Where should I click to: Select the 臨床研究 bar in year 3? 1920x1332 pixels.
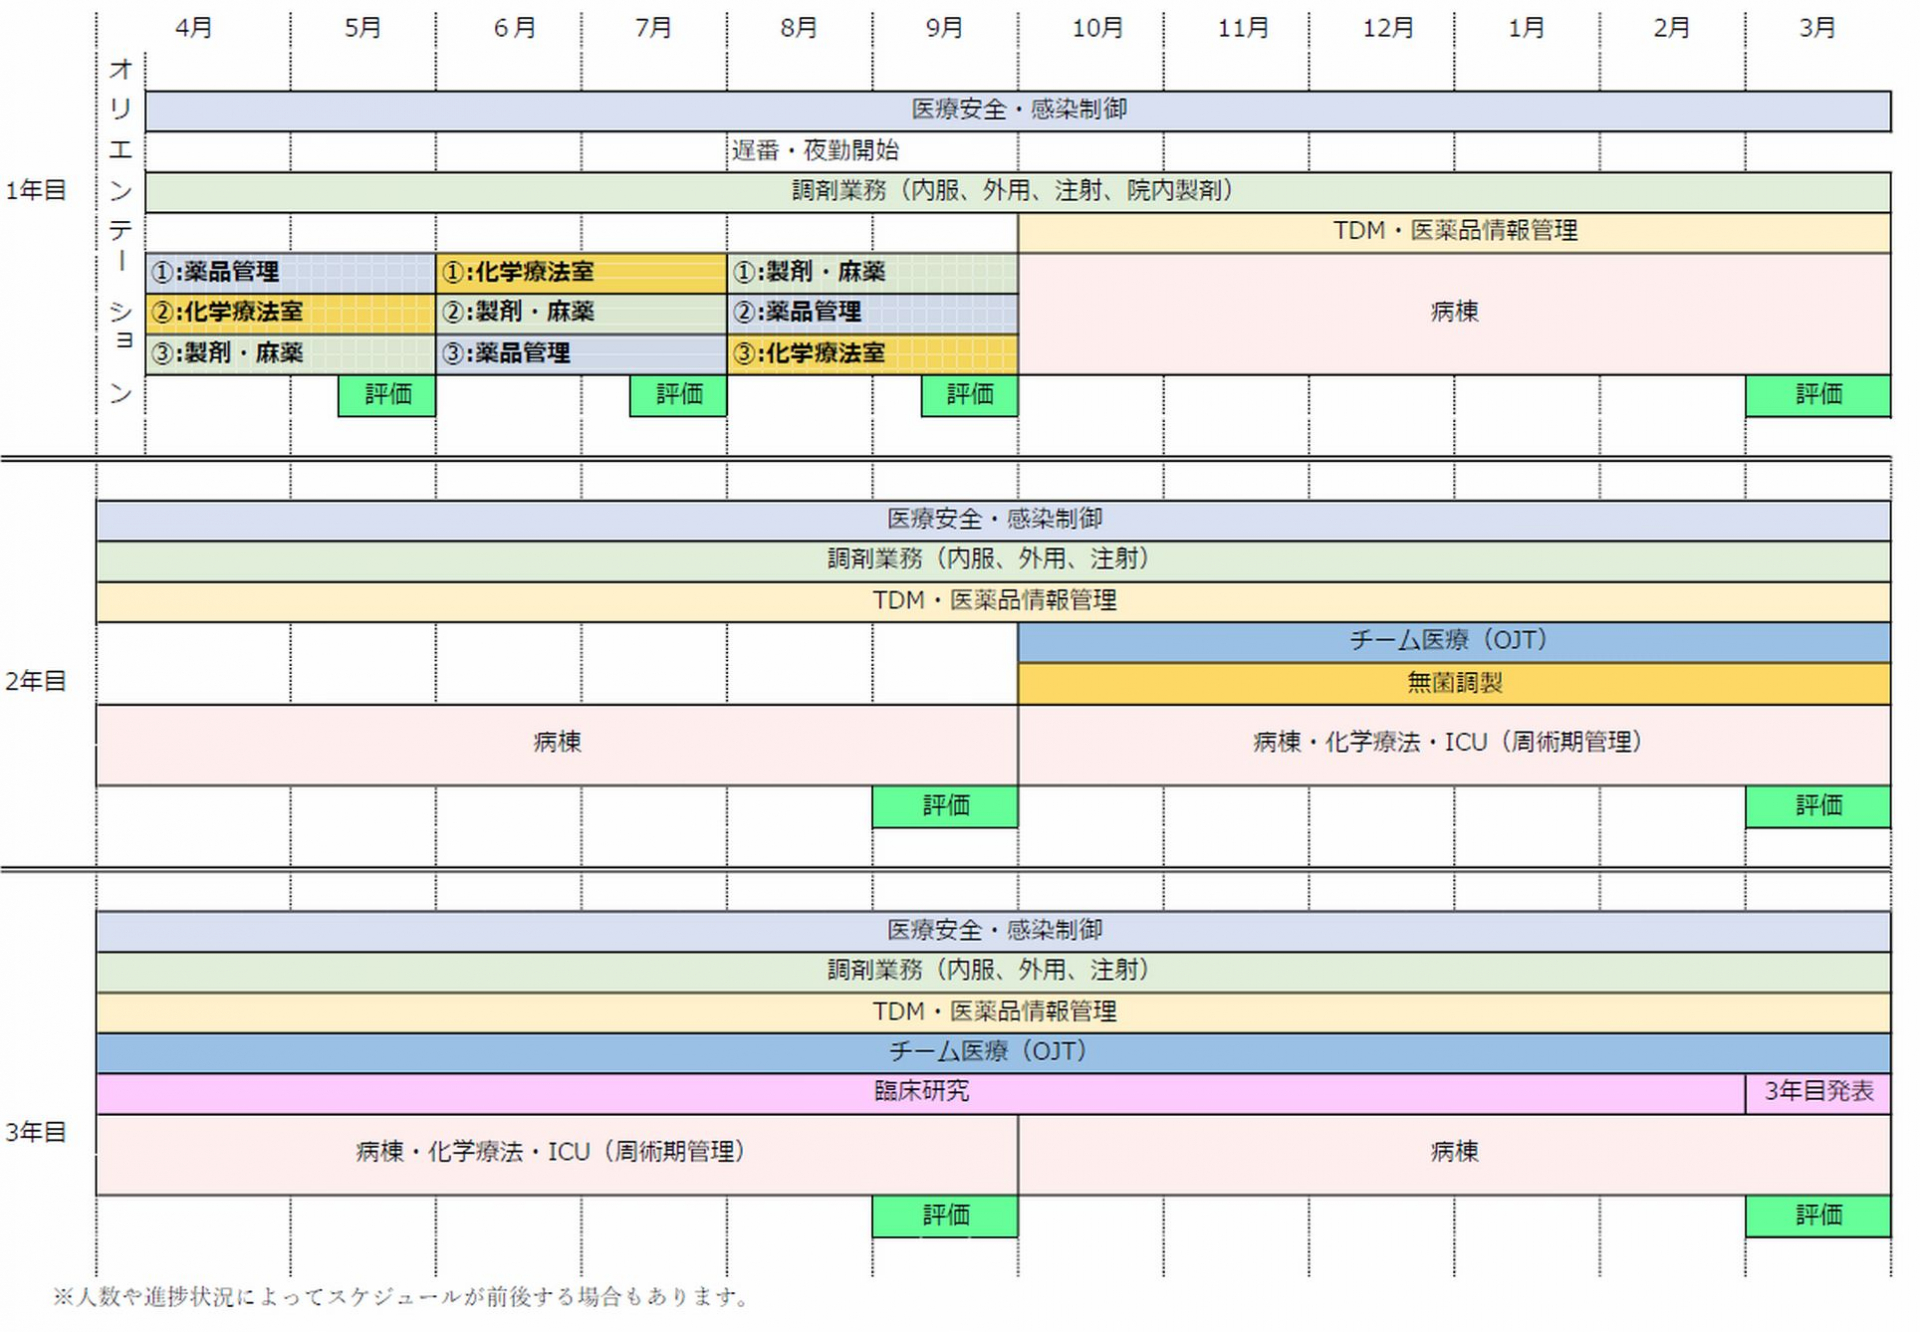(x=920, y=1092)
